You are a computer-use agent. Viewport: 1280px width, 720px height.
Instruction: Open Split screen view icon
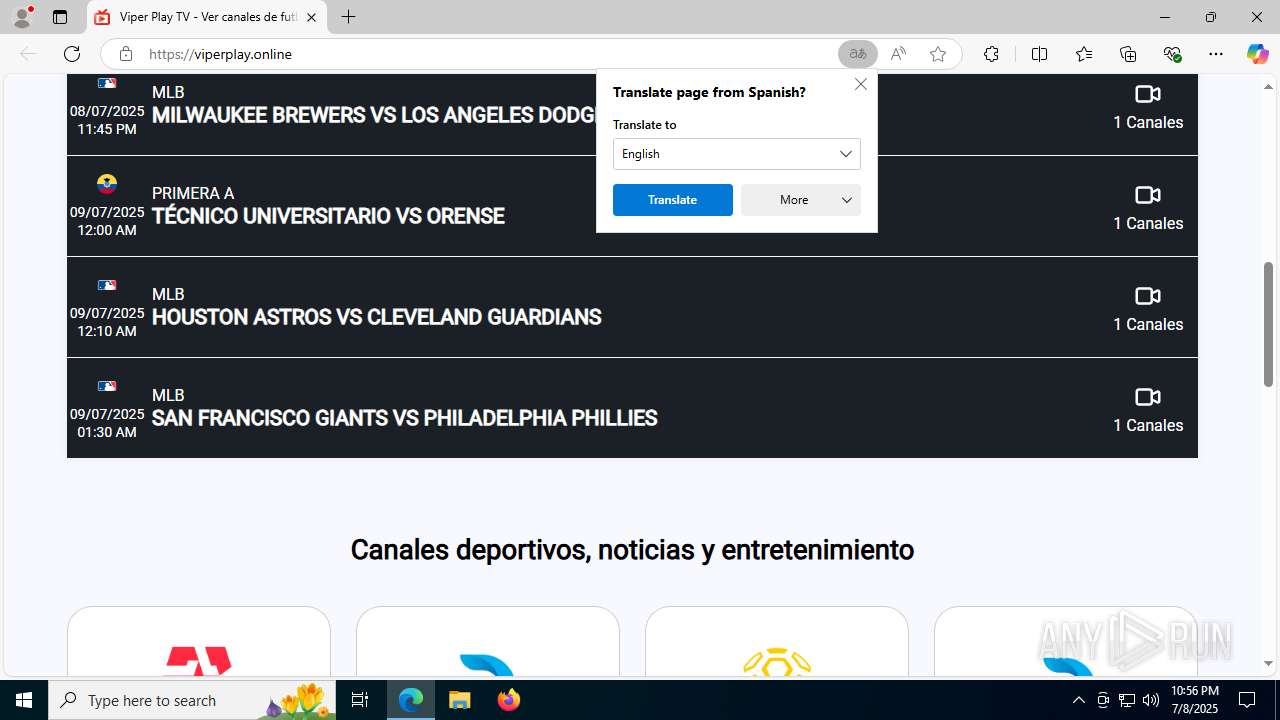(x=1039, y=54)
